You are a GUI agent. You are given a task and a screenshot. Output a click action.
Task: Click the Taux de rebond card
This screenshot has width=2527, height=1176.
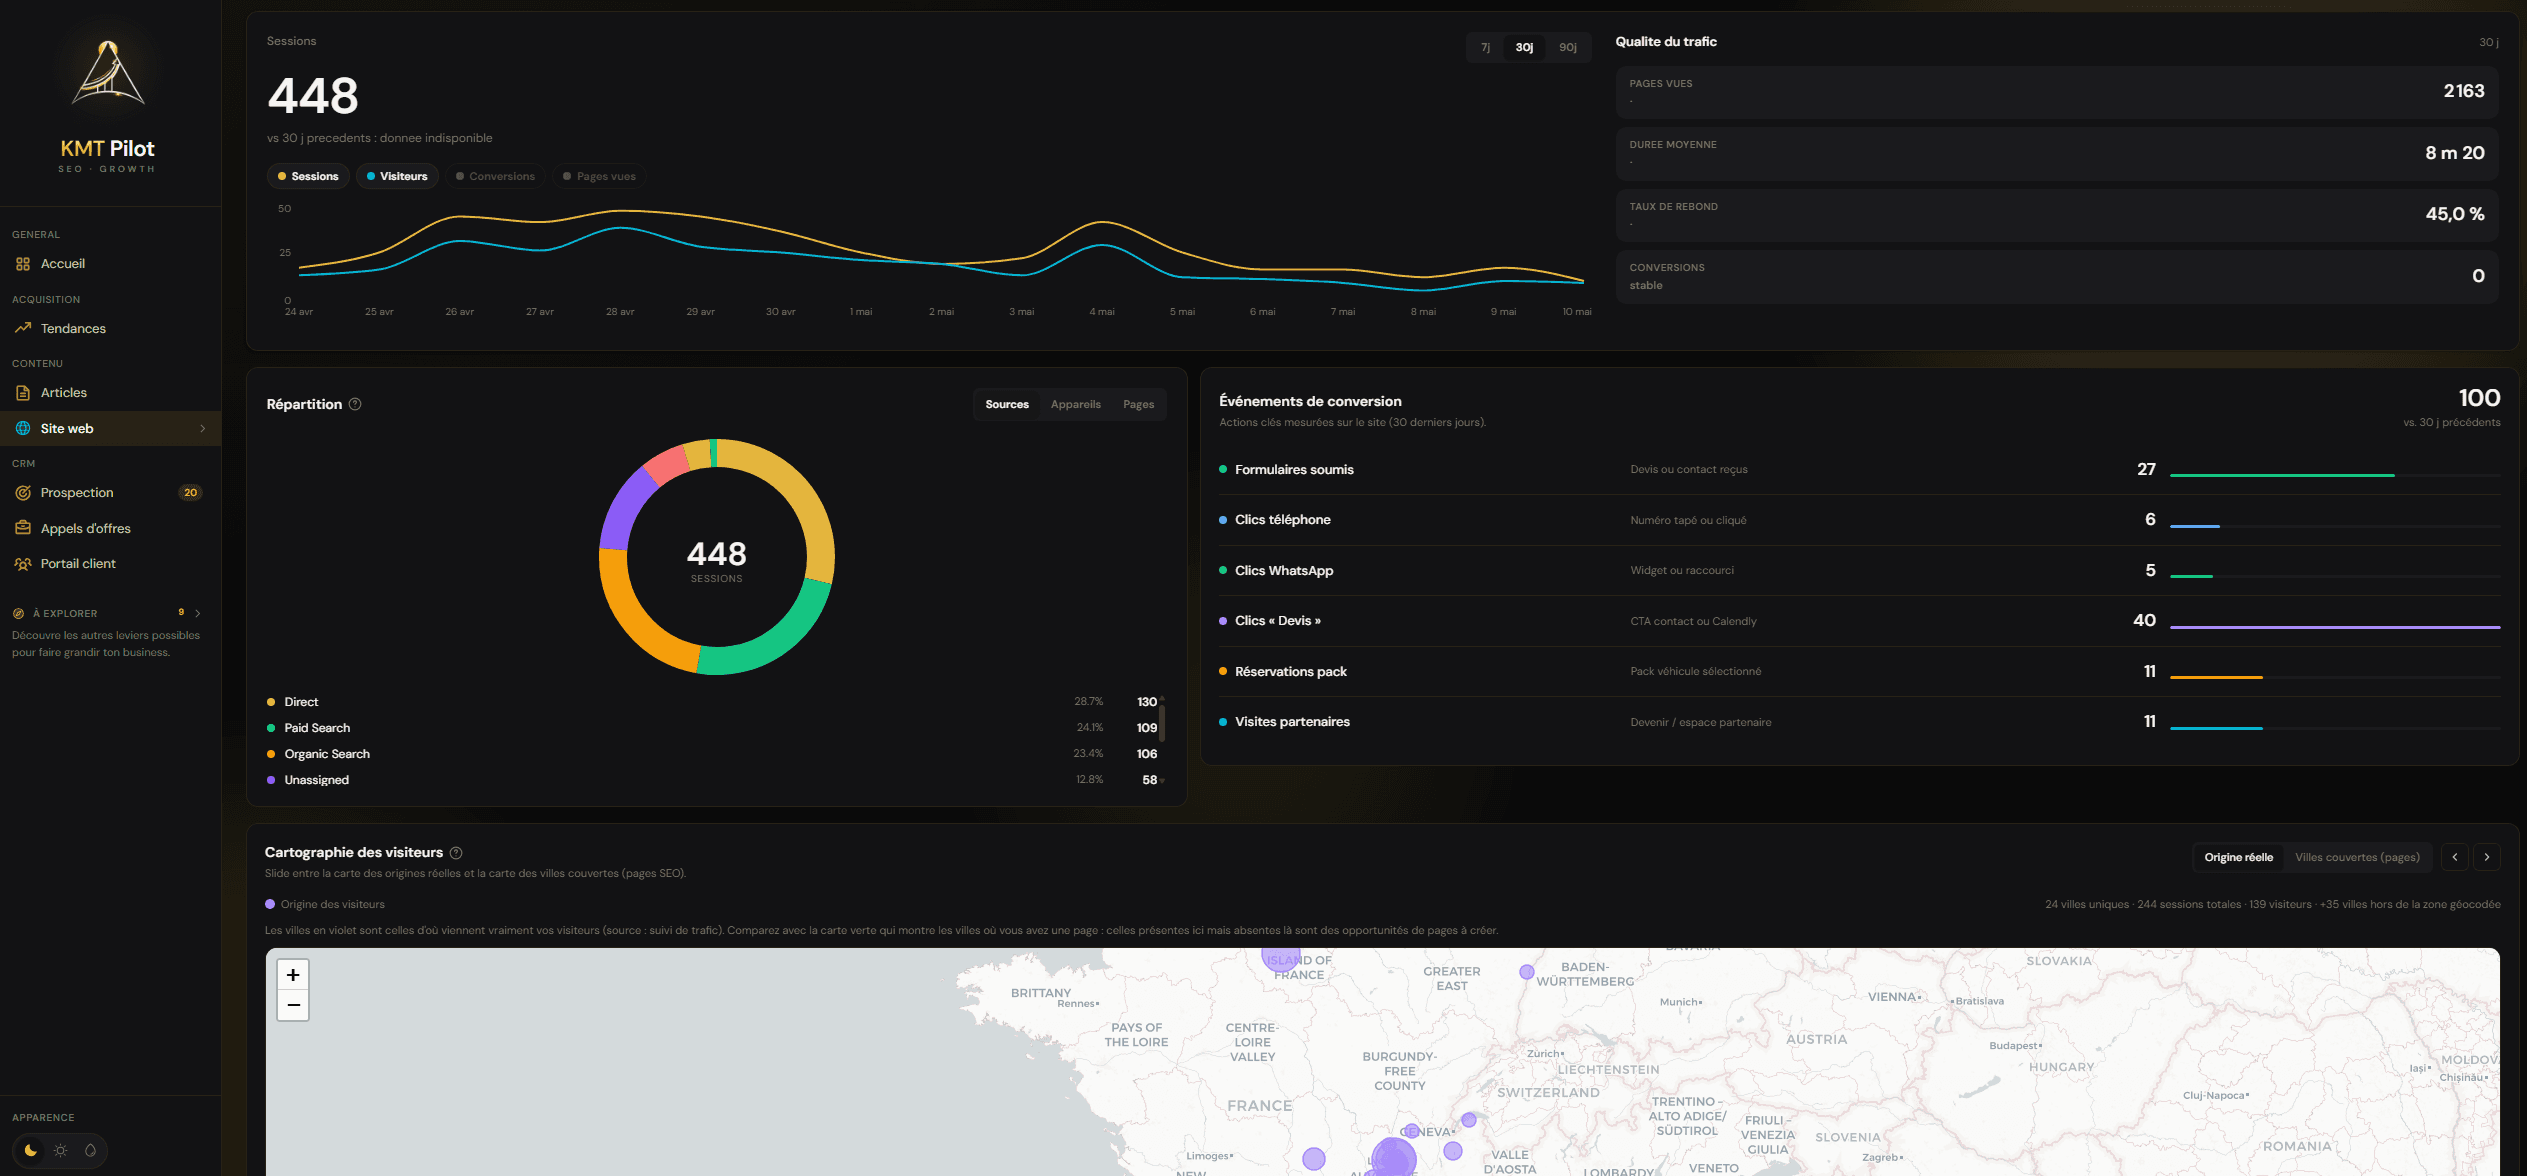(2057, 216)
